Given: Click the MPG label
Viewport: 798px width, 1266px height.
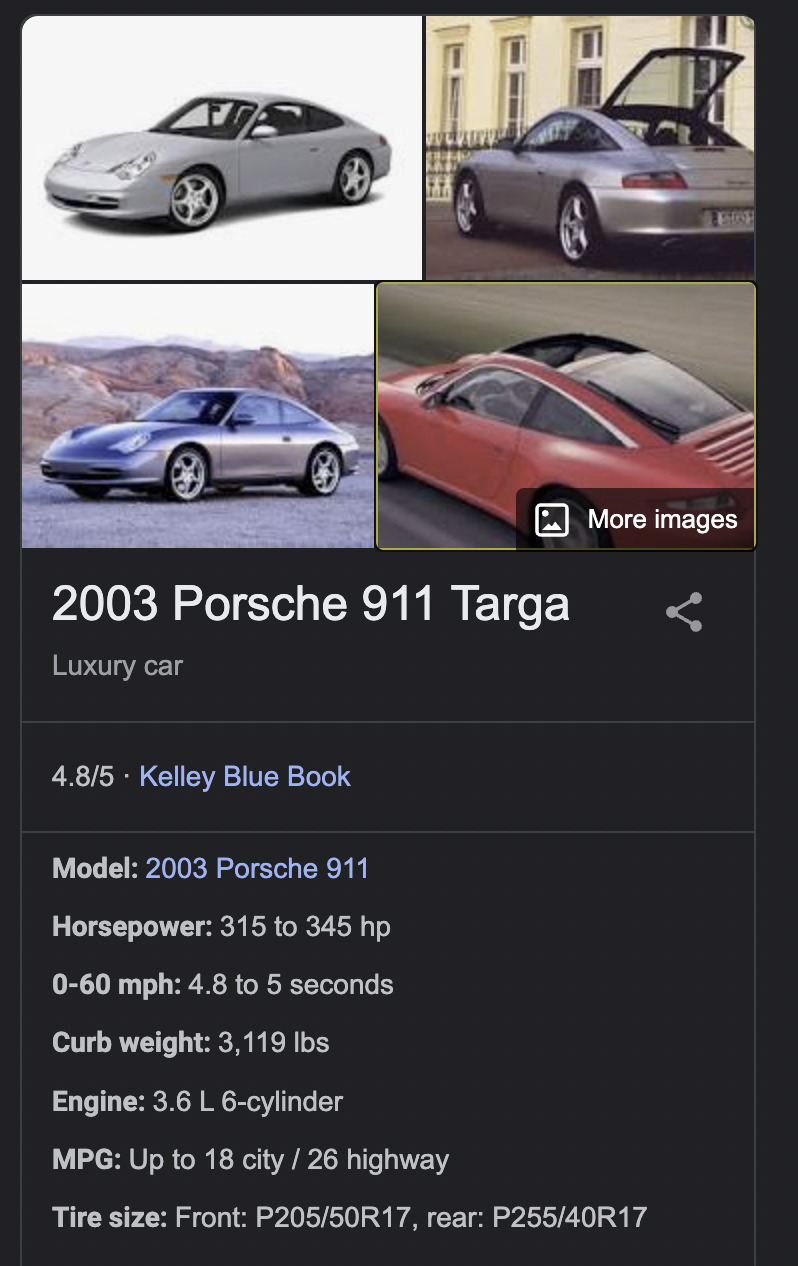Looking at the screenshot, I should pyautogui.click(x=86, y=1160).
